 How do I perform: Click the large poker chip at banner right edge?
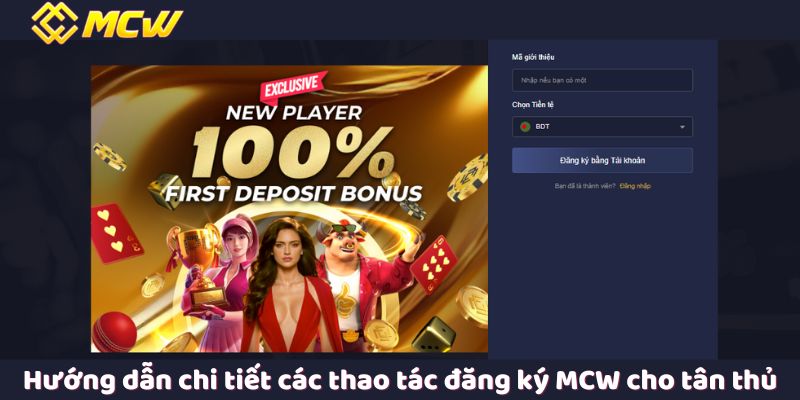click(x=468, y=178)
